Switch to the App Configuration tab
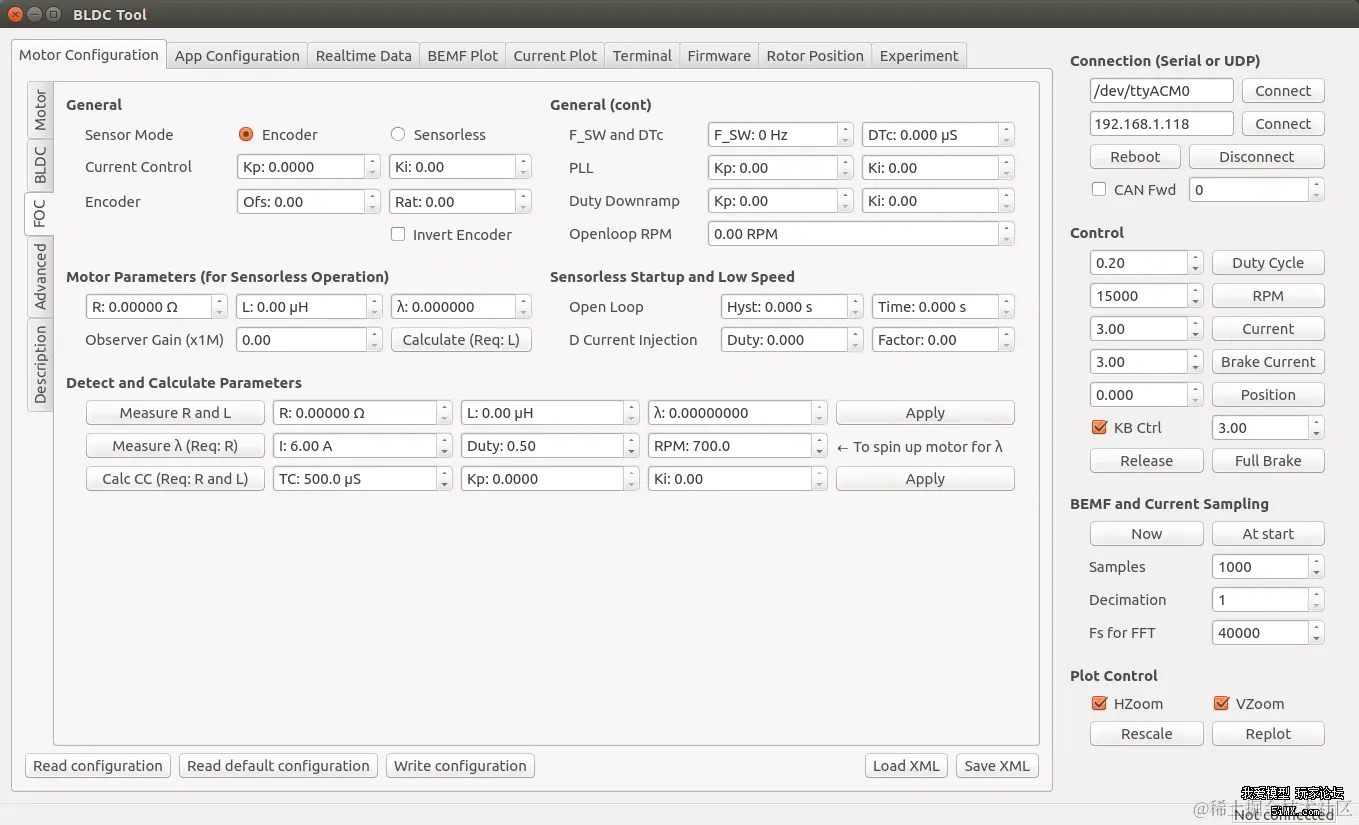 coord(237,56)
